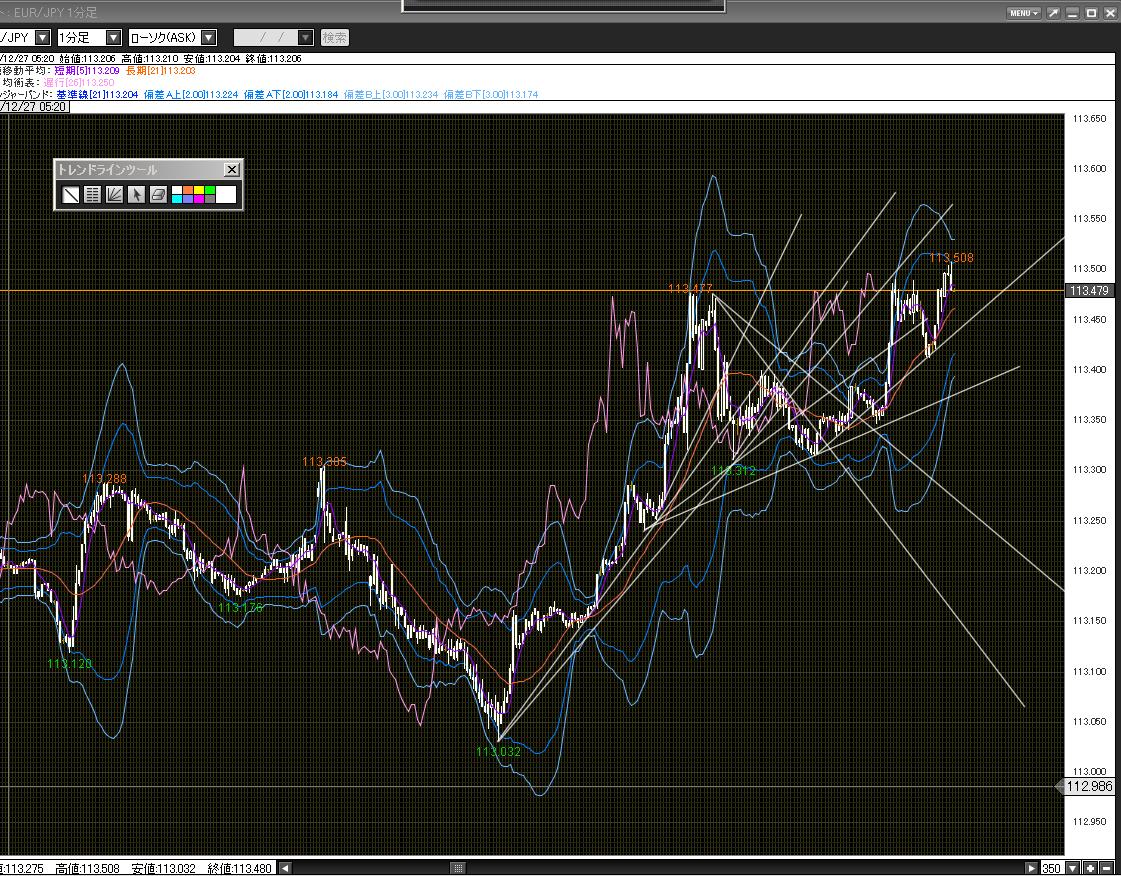Expand the 1分足 timeframe dropdown
Viewport: 1121px width, 876px height.
(113, 37)
